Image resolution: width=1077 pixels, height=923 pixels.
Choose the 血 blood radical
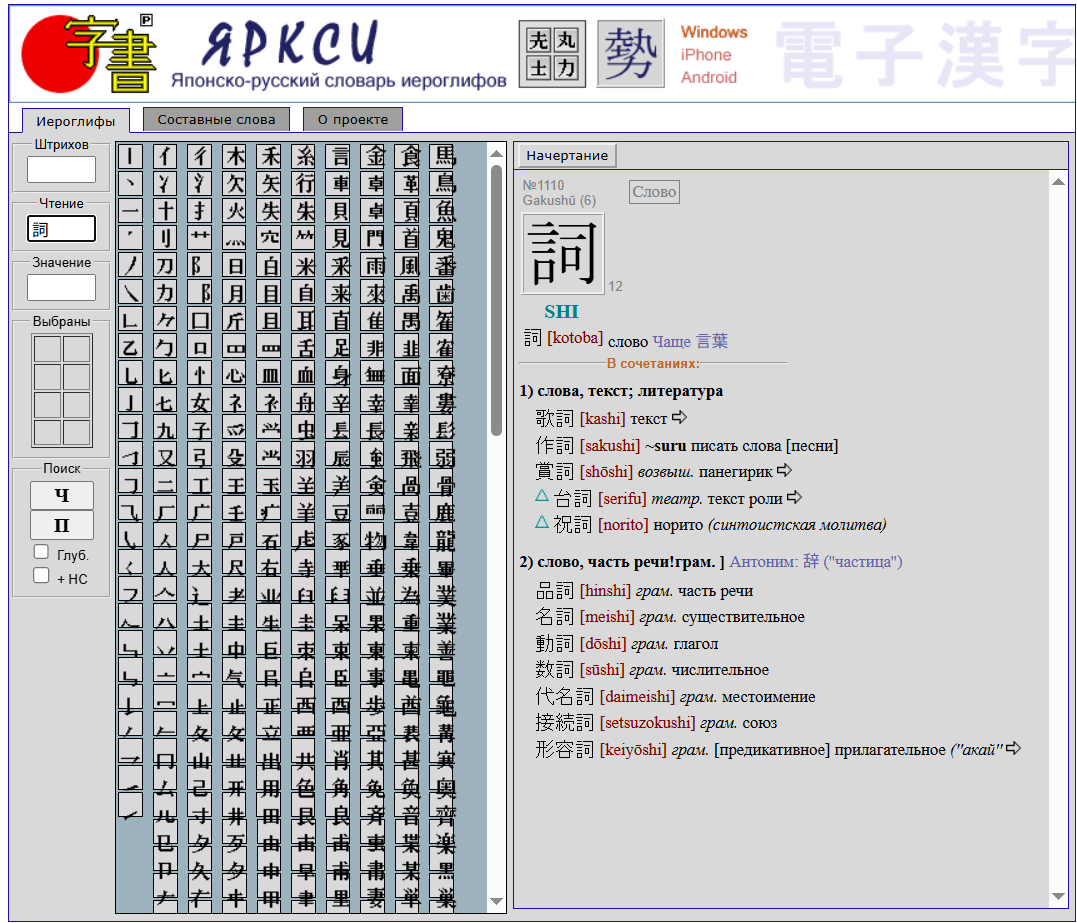point(304,376)
